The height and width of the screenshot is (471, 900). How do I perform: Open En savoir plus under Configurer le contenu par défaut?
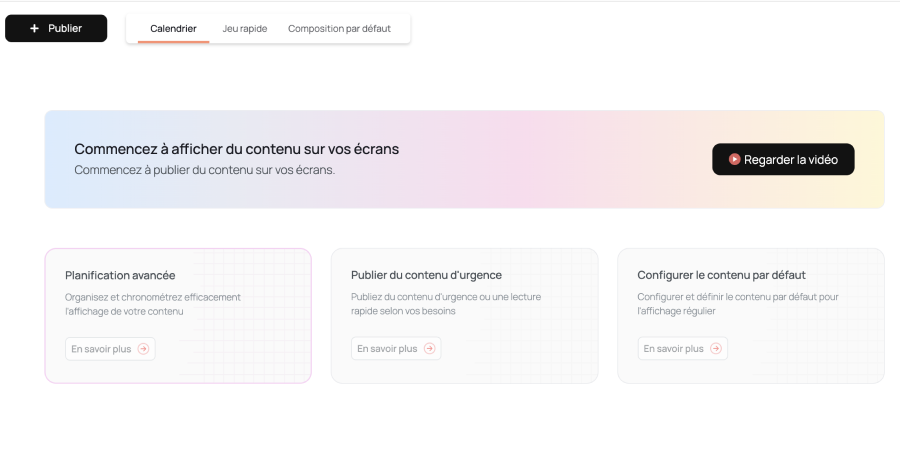click(671, 349)
